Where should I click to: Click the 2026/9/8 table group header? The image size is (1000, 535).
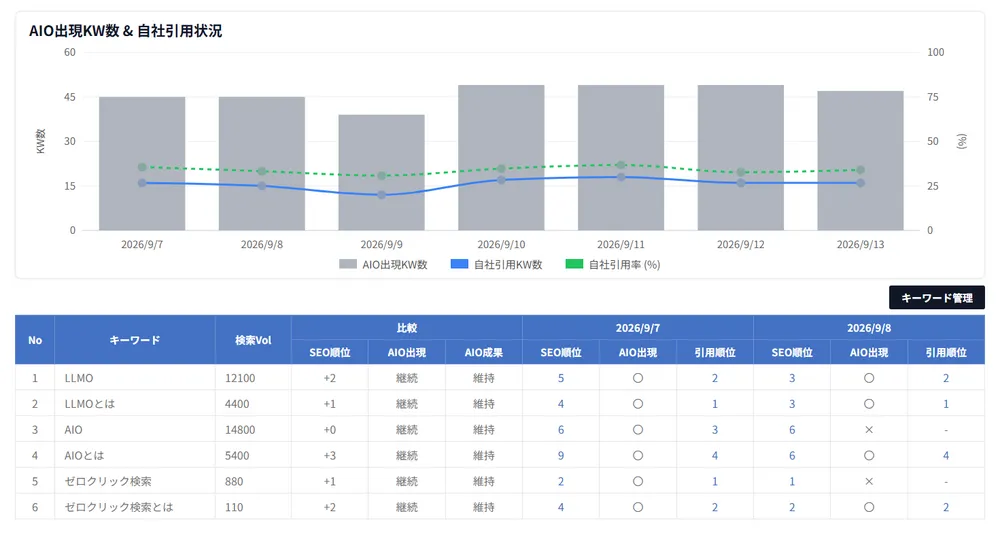(x=869, y=328)
